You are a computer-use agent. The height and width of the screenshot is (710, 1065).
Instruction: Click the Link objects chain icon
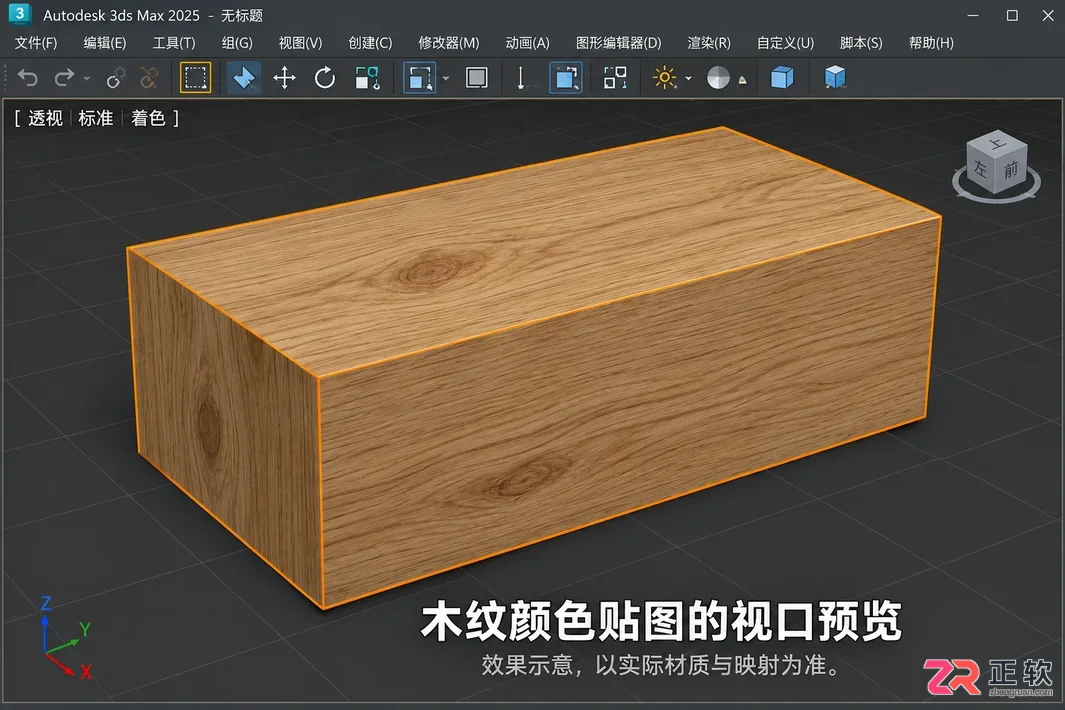[x=115, y=78]
